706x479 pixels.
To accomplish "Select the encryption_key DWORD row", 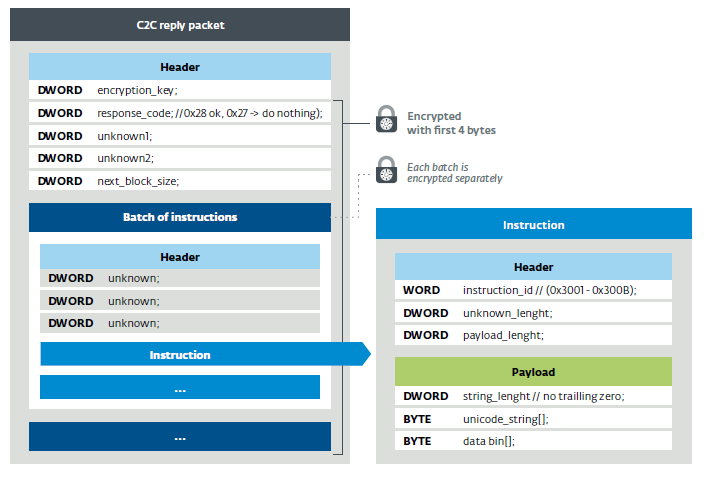I will point(180,90).
